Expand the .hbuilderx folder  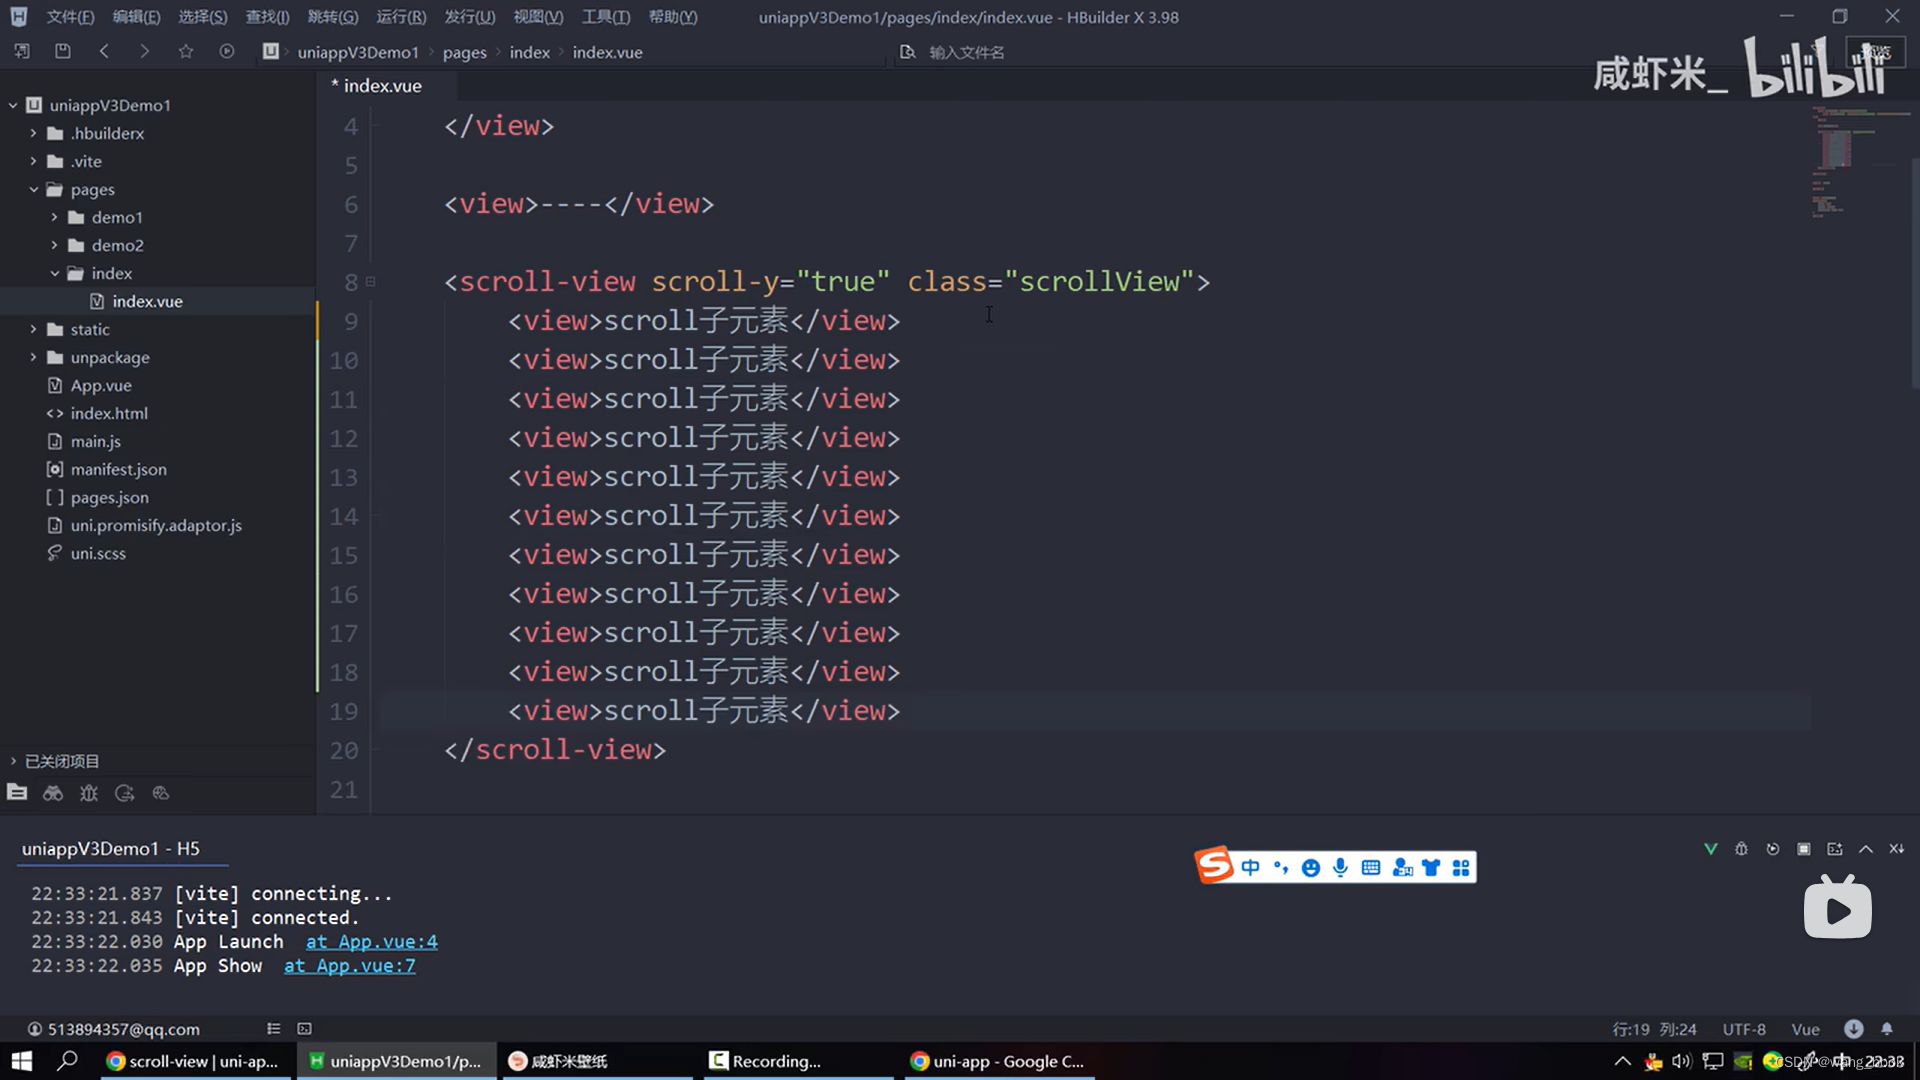pyautogui.click(x=33, y=133)
